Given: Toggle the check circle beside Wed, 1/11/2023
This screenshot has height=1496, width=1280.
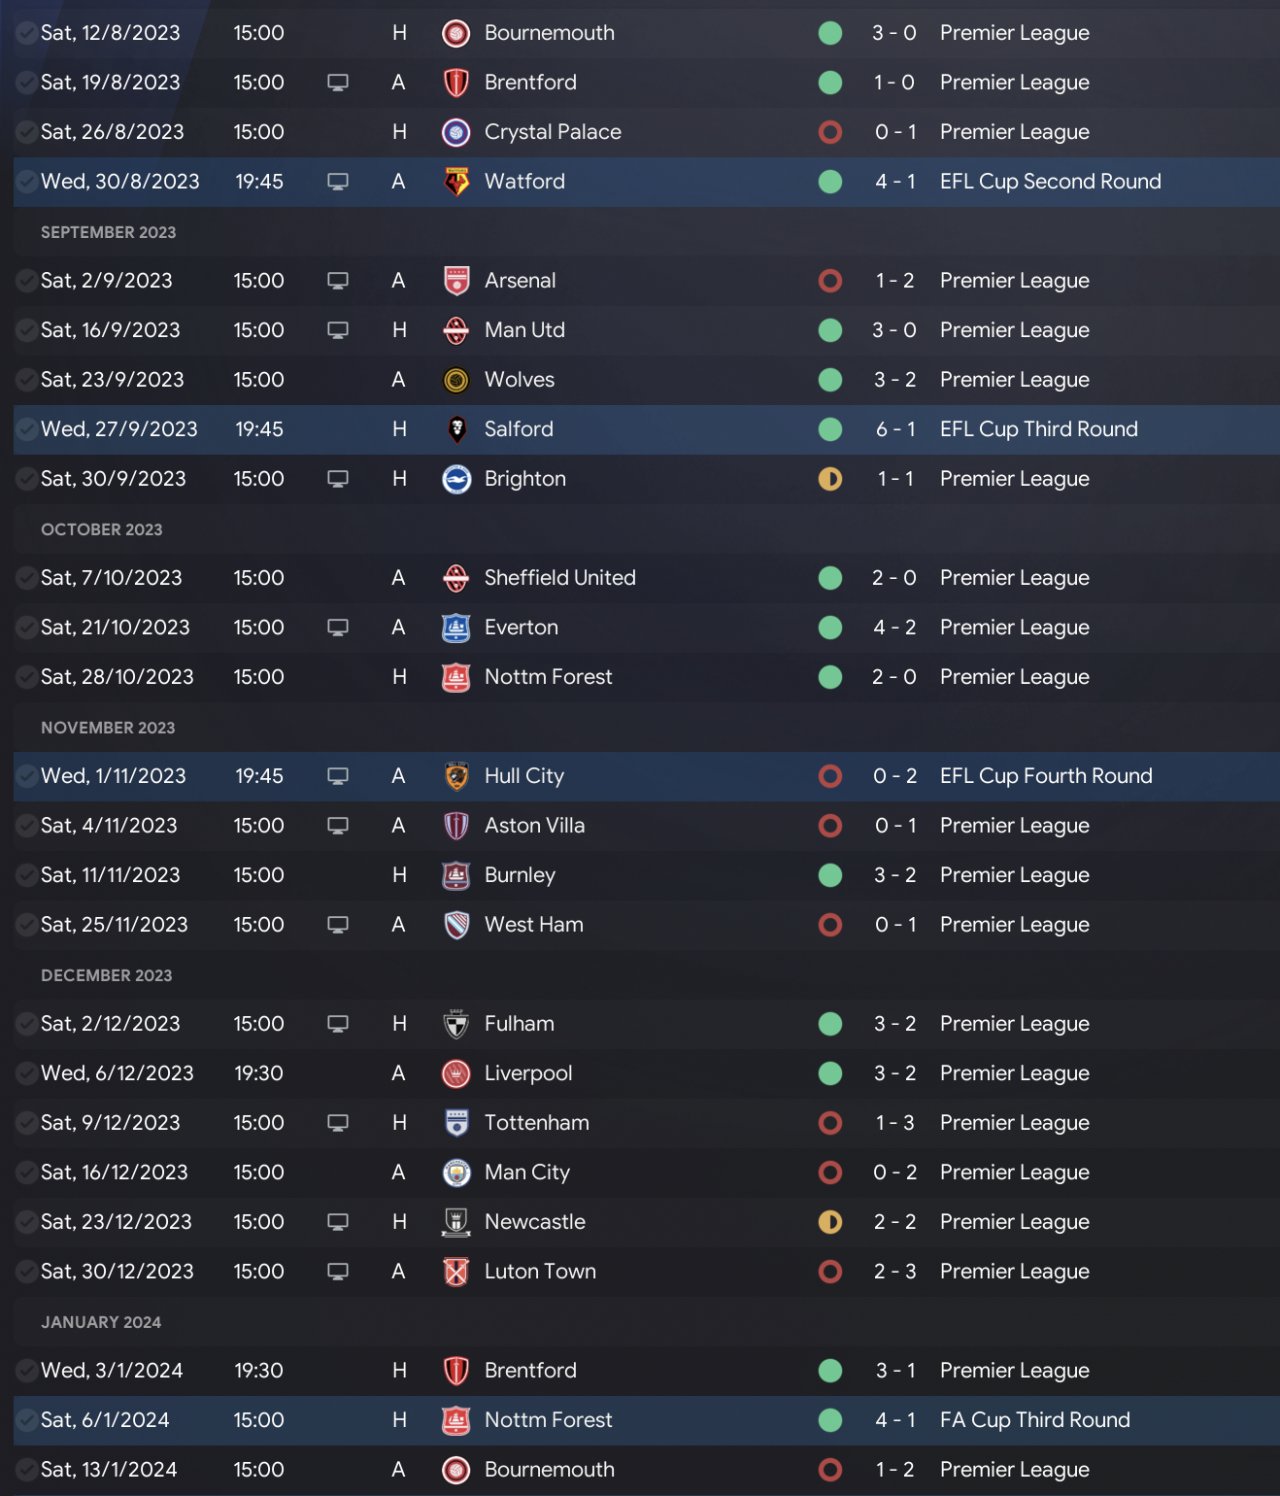Looking at the screenshot, I should pyautogui.click(x=26, y=776).
